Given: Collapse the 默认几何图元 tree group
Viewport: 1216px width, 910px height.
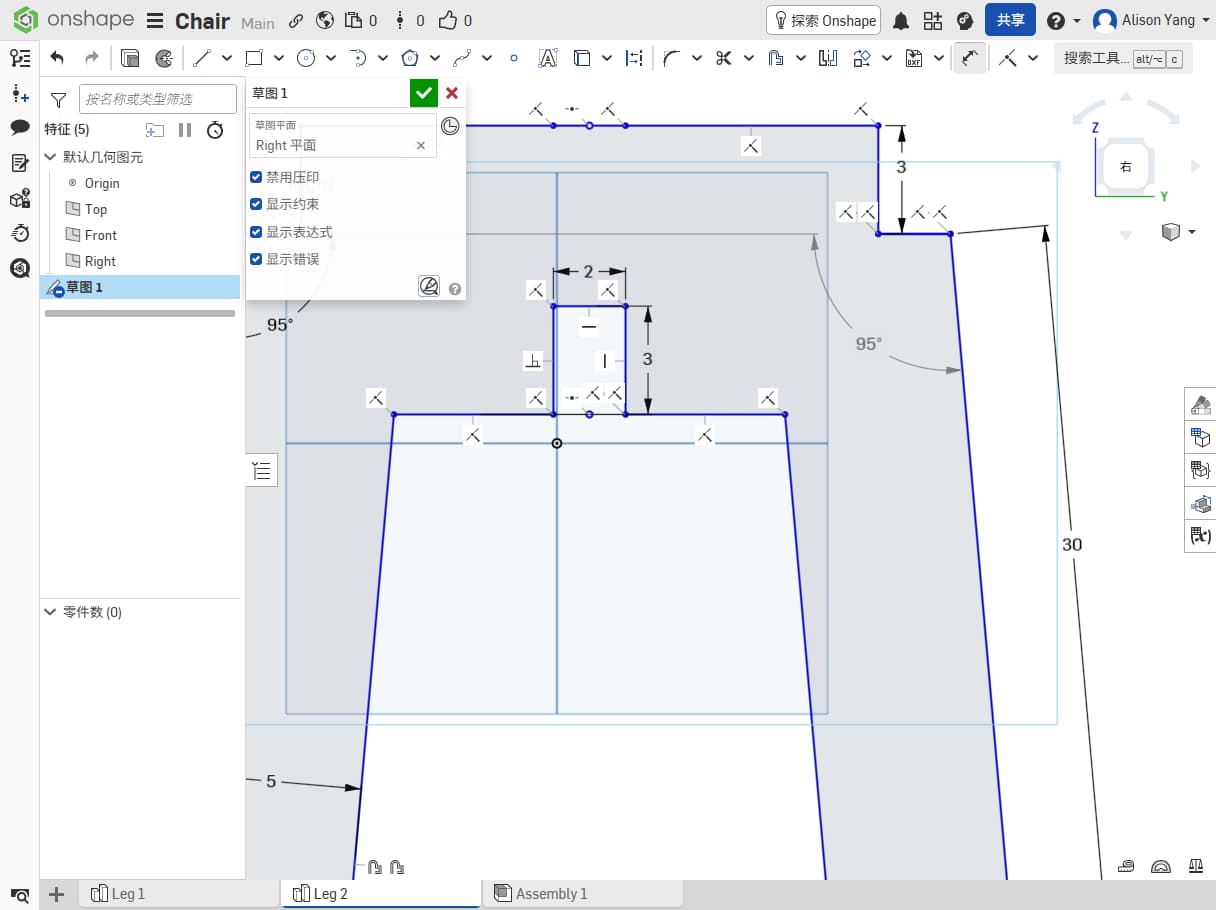Looking at the screenshot, I should (x=51, y=157).
